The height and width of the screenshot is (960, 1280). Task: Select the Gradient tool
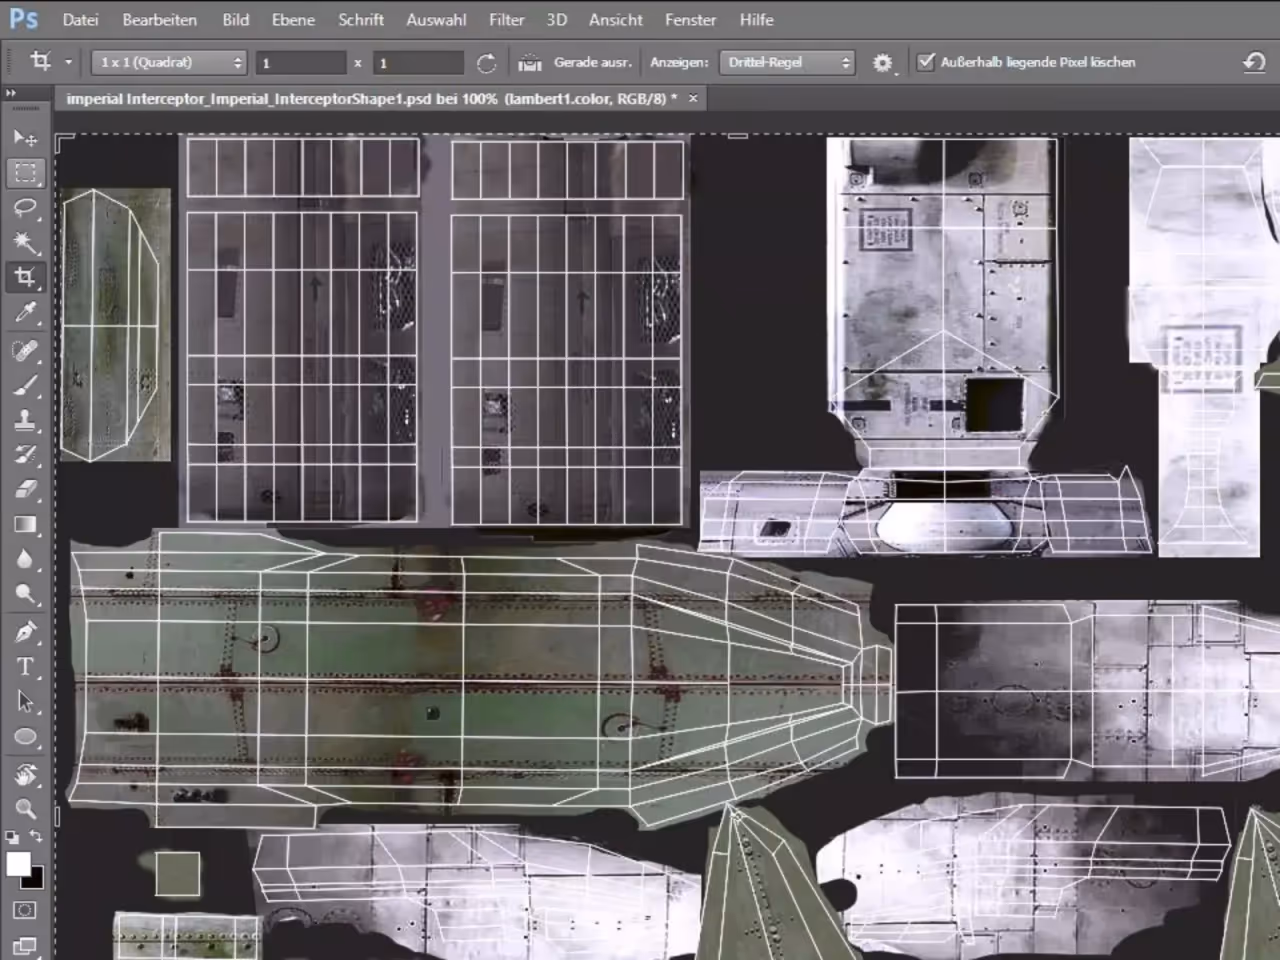[x=25, y=525]
